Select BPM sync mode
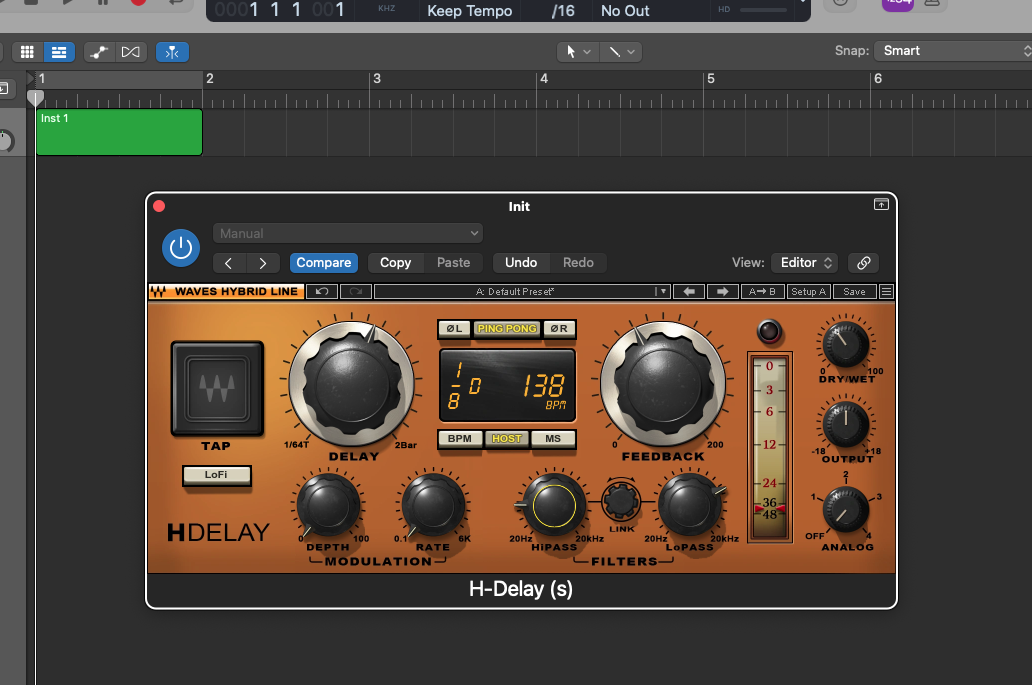This screenshot has width=1032, height=685. pos(459,439)
